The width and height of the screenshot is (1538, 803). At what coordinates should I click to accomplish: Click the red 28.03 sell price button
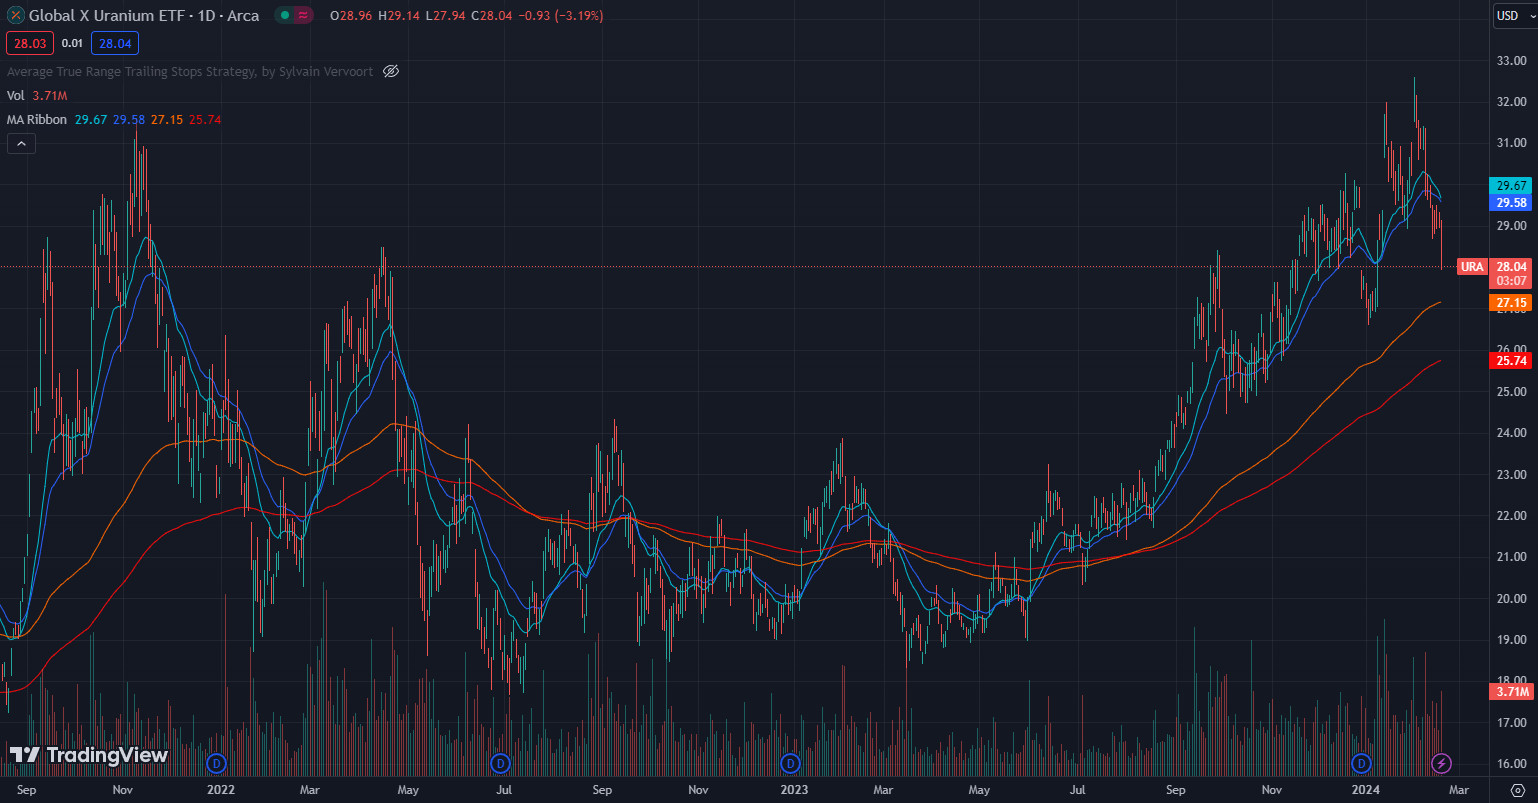tap(30, 43)
